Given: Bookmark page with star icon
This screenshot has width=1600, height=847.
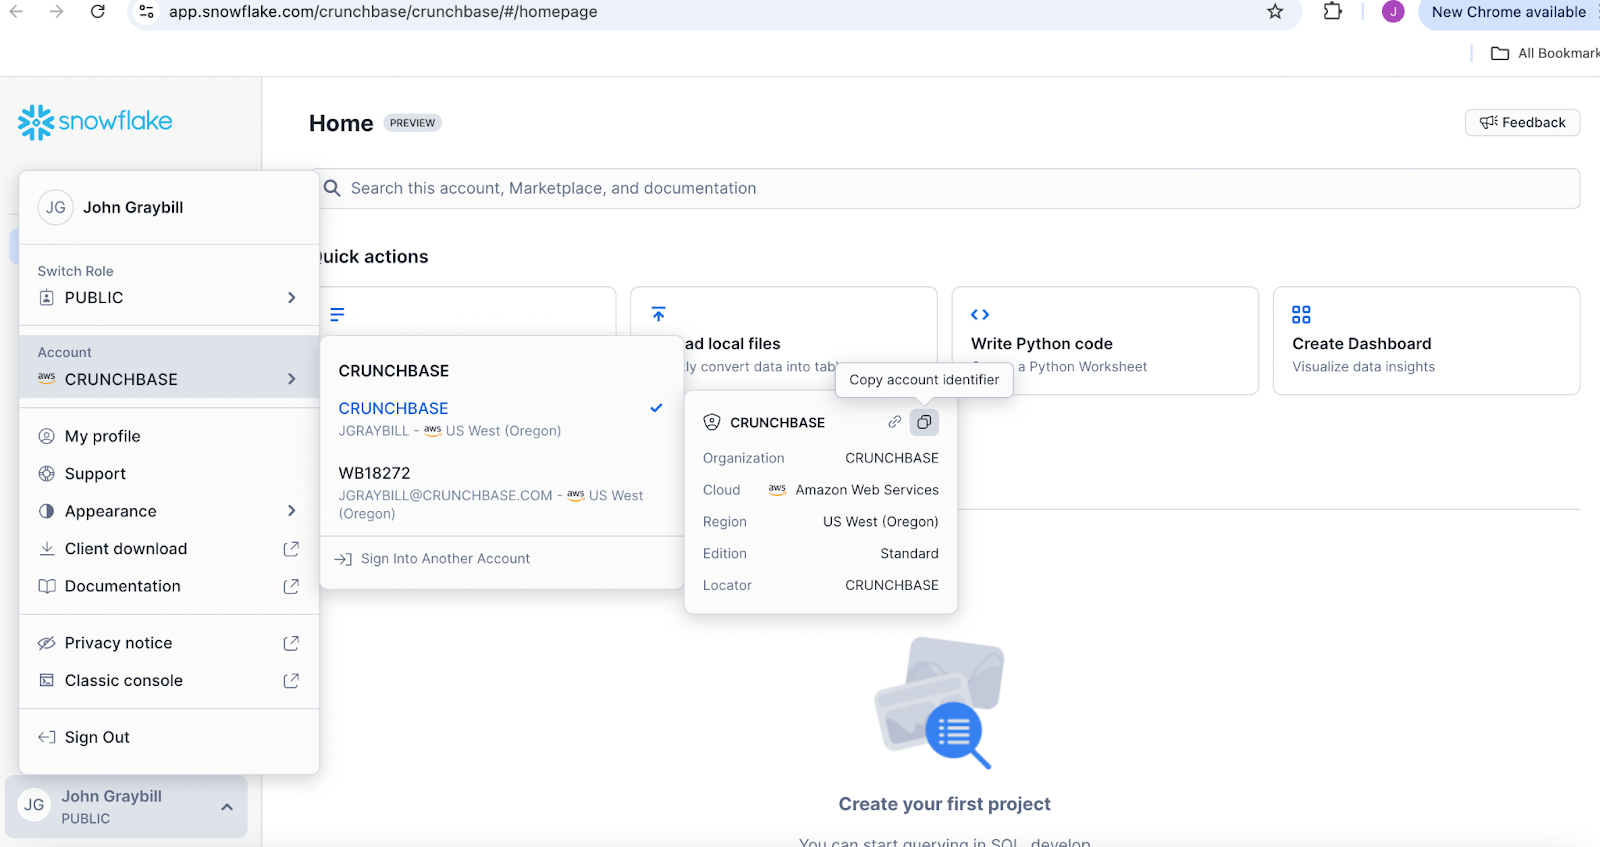Looking at the screenshot, I should [1275, 12].
